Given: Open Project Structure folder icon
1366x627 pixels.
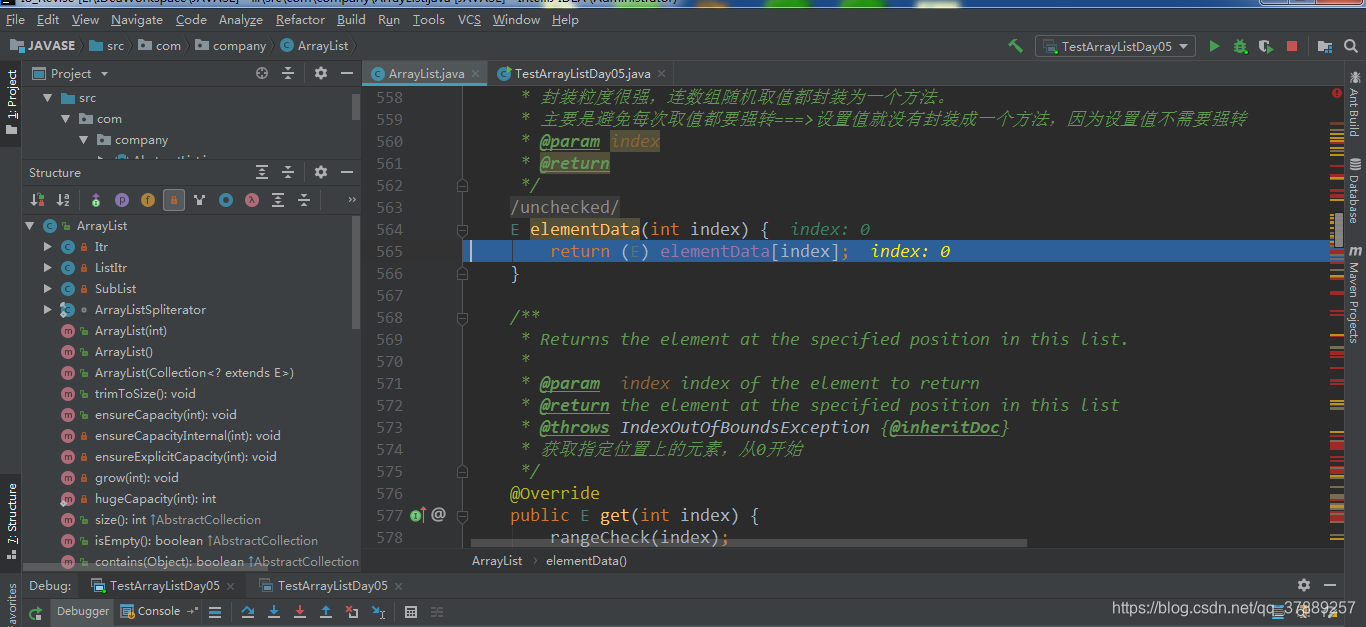Looking at the screenshot, I should pyautogui.click(x=1325, y=46).
